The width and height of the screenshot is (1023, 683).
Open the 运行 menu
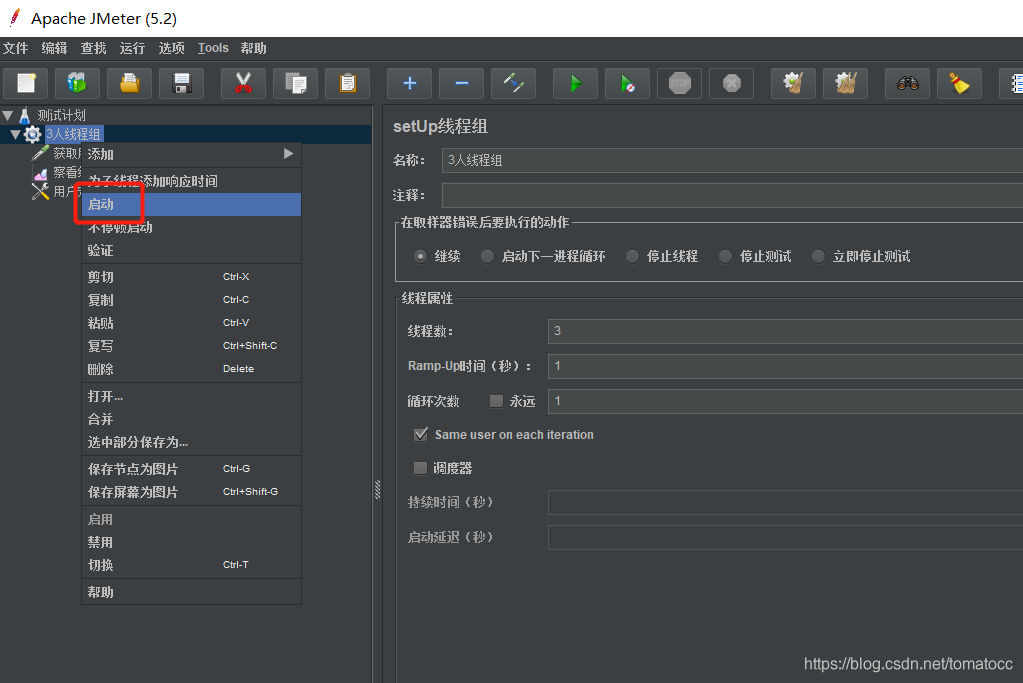pos(132,48)
